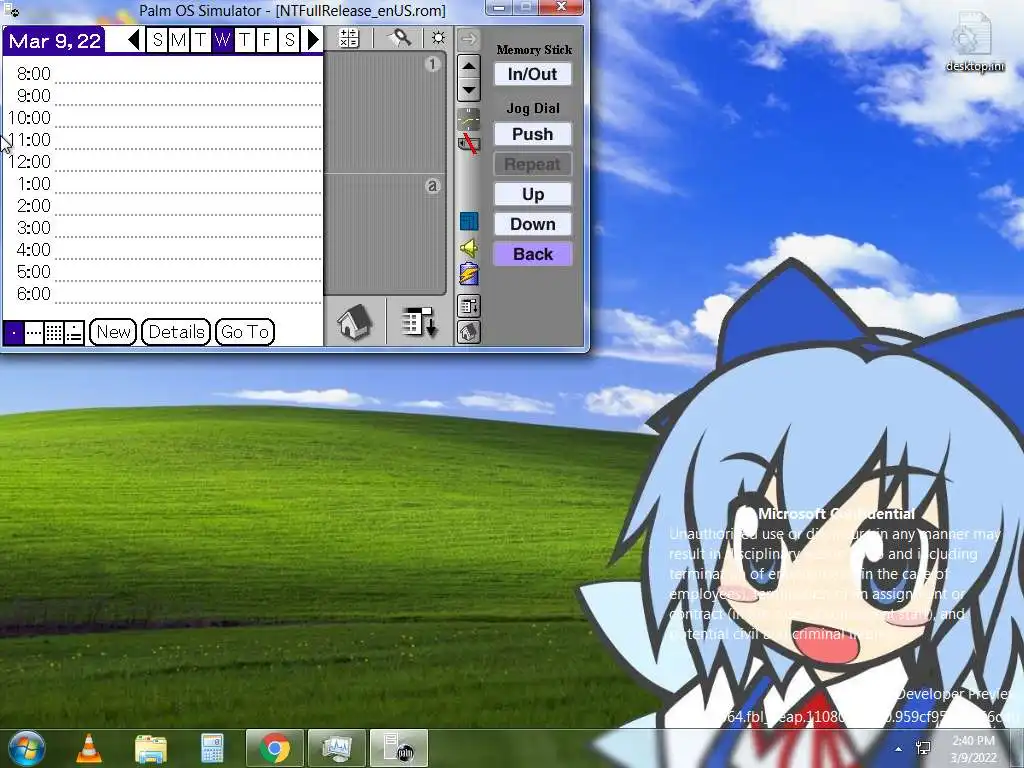This screenshot has width=1024, height=768.
Task: Switch to Chrome in the taskbar
Action: pyautogui.click(x=275, y=748)
